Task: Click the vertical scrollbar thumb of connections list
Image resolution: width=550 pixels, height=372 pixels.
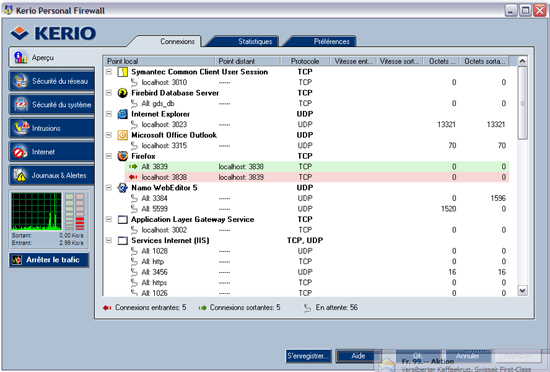Action: point(522,103)
